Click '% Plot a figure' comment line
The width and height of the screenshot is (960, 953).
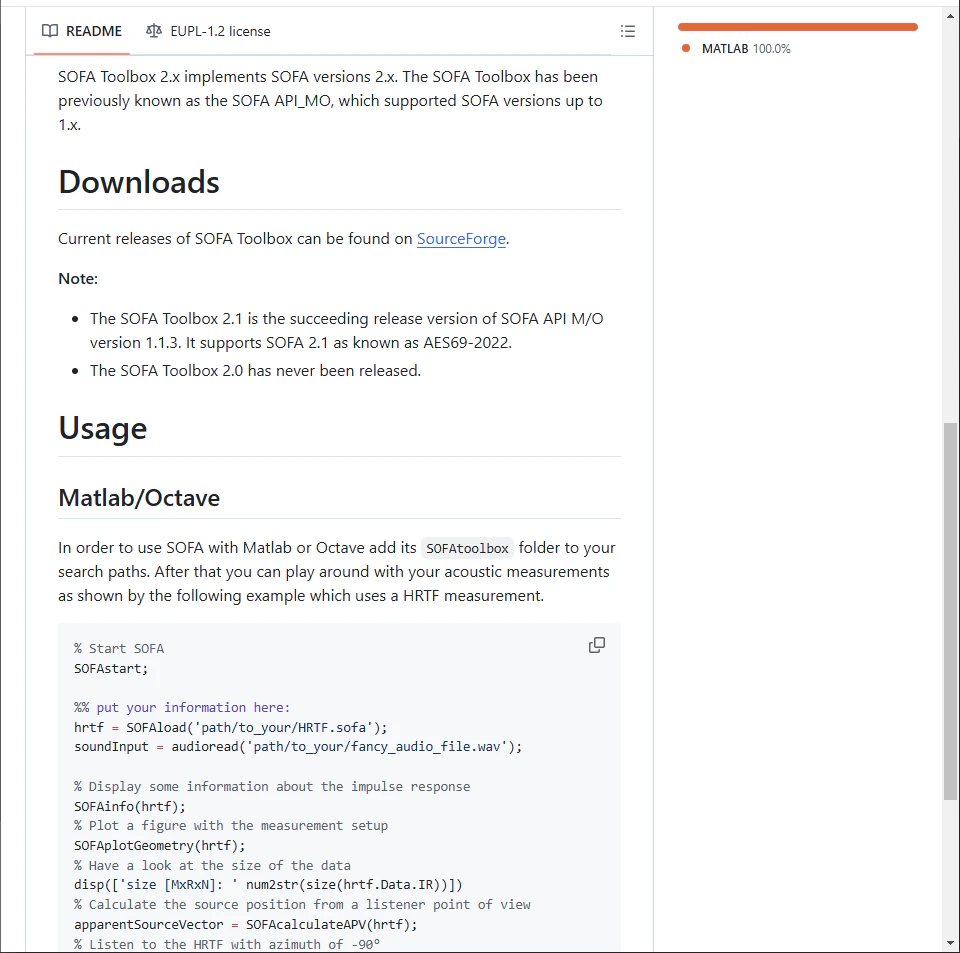pos(231,826)
